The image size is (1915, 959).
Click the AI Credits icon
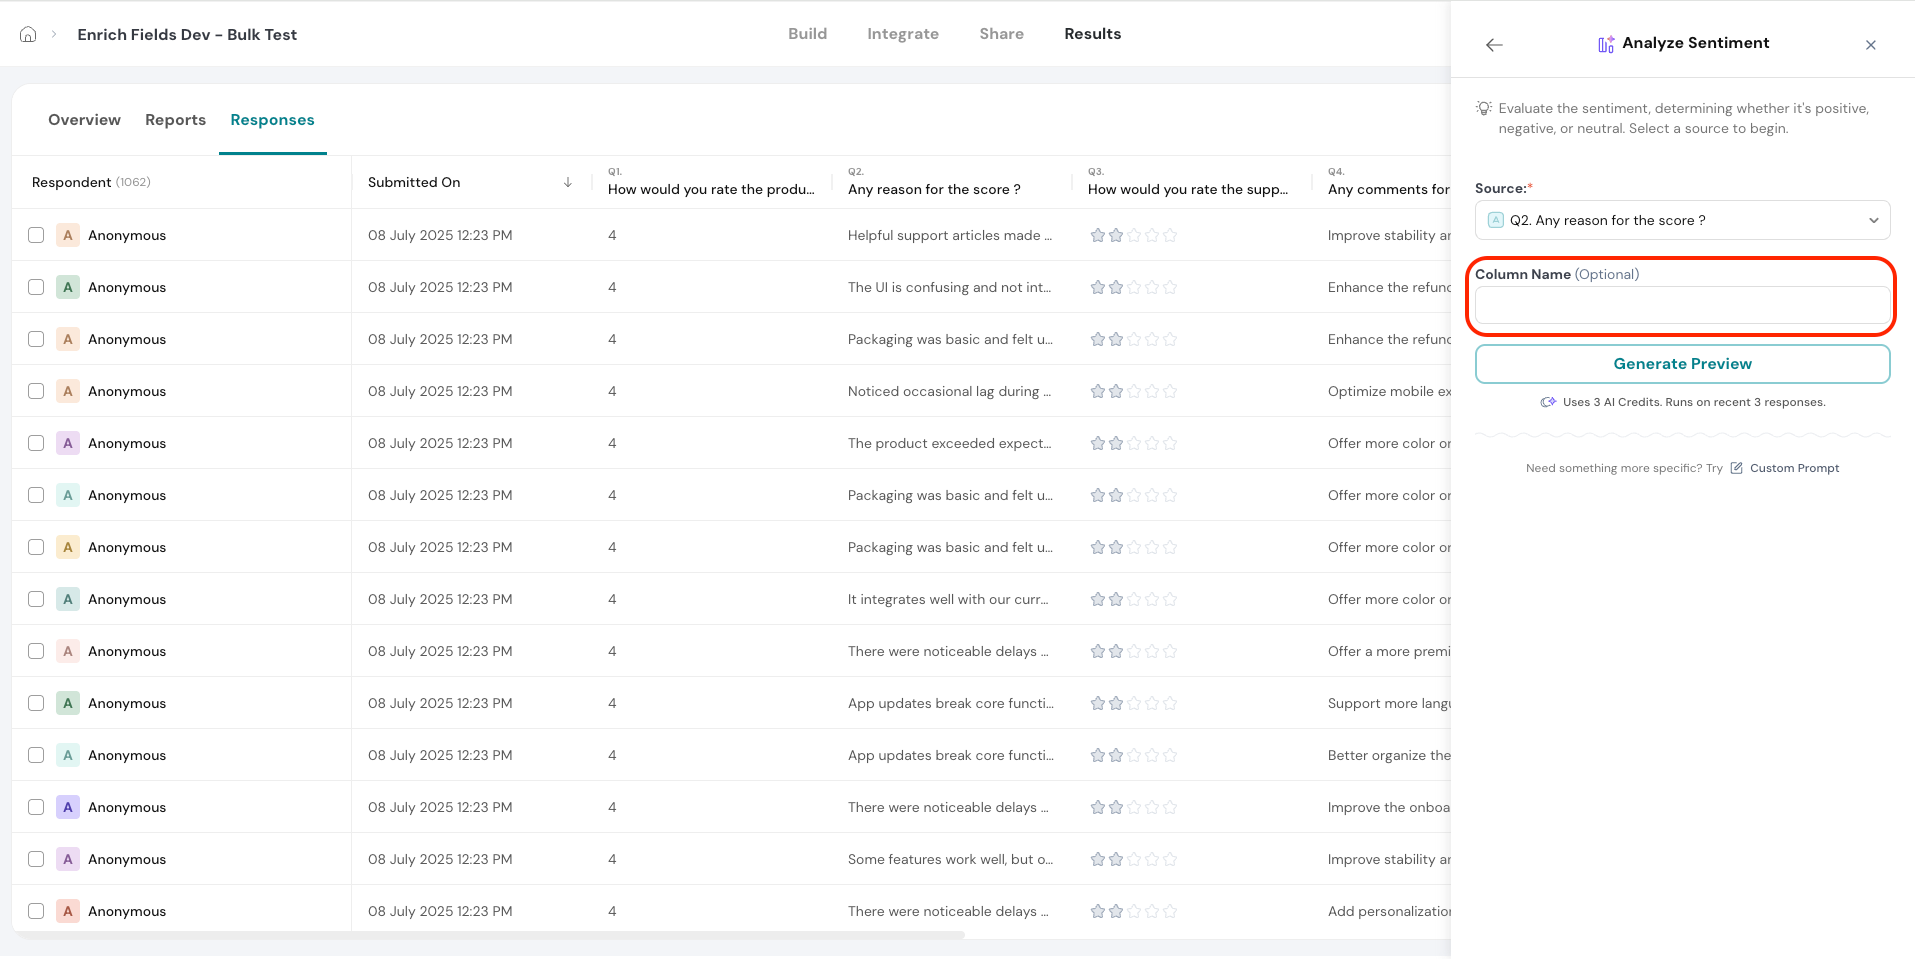1548,402
